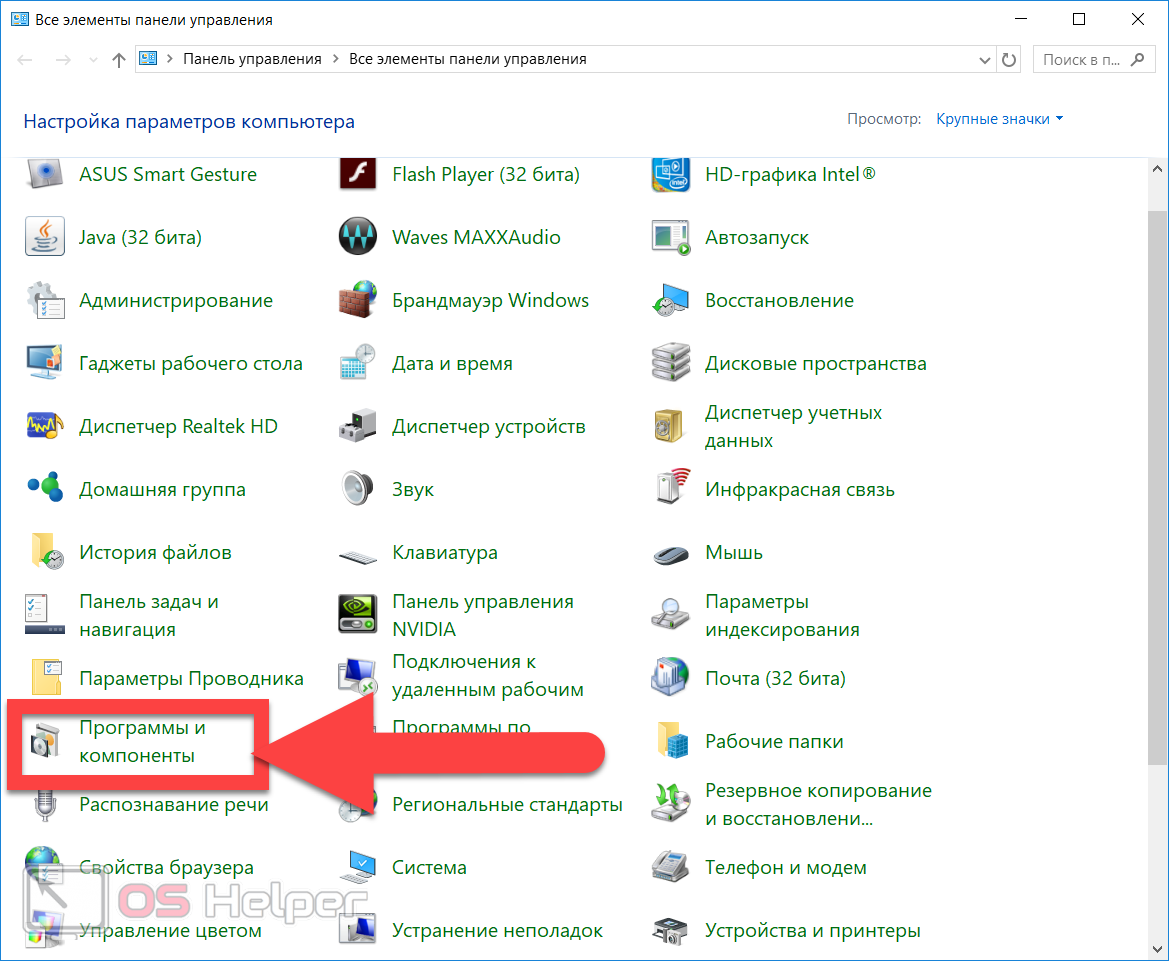Click the HD-графика Intel icon

[x=671, y=174]
